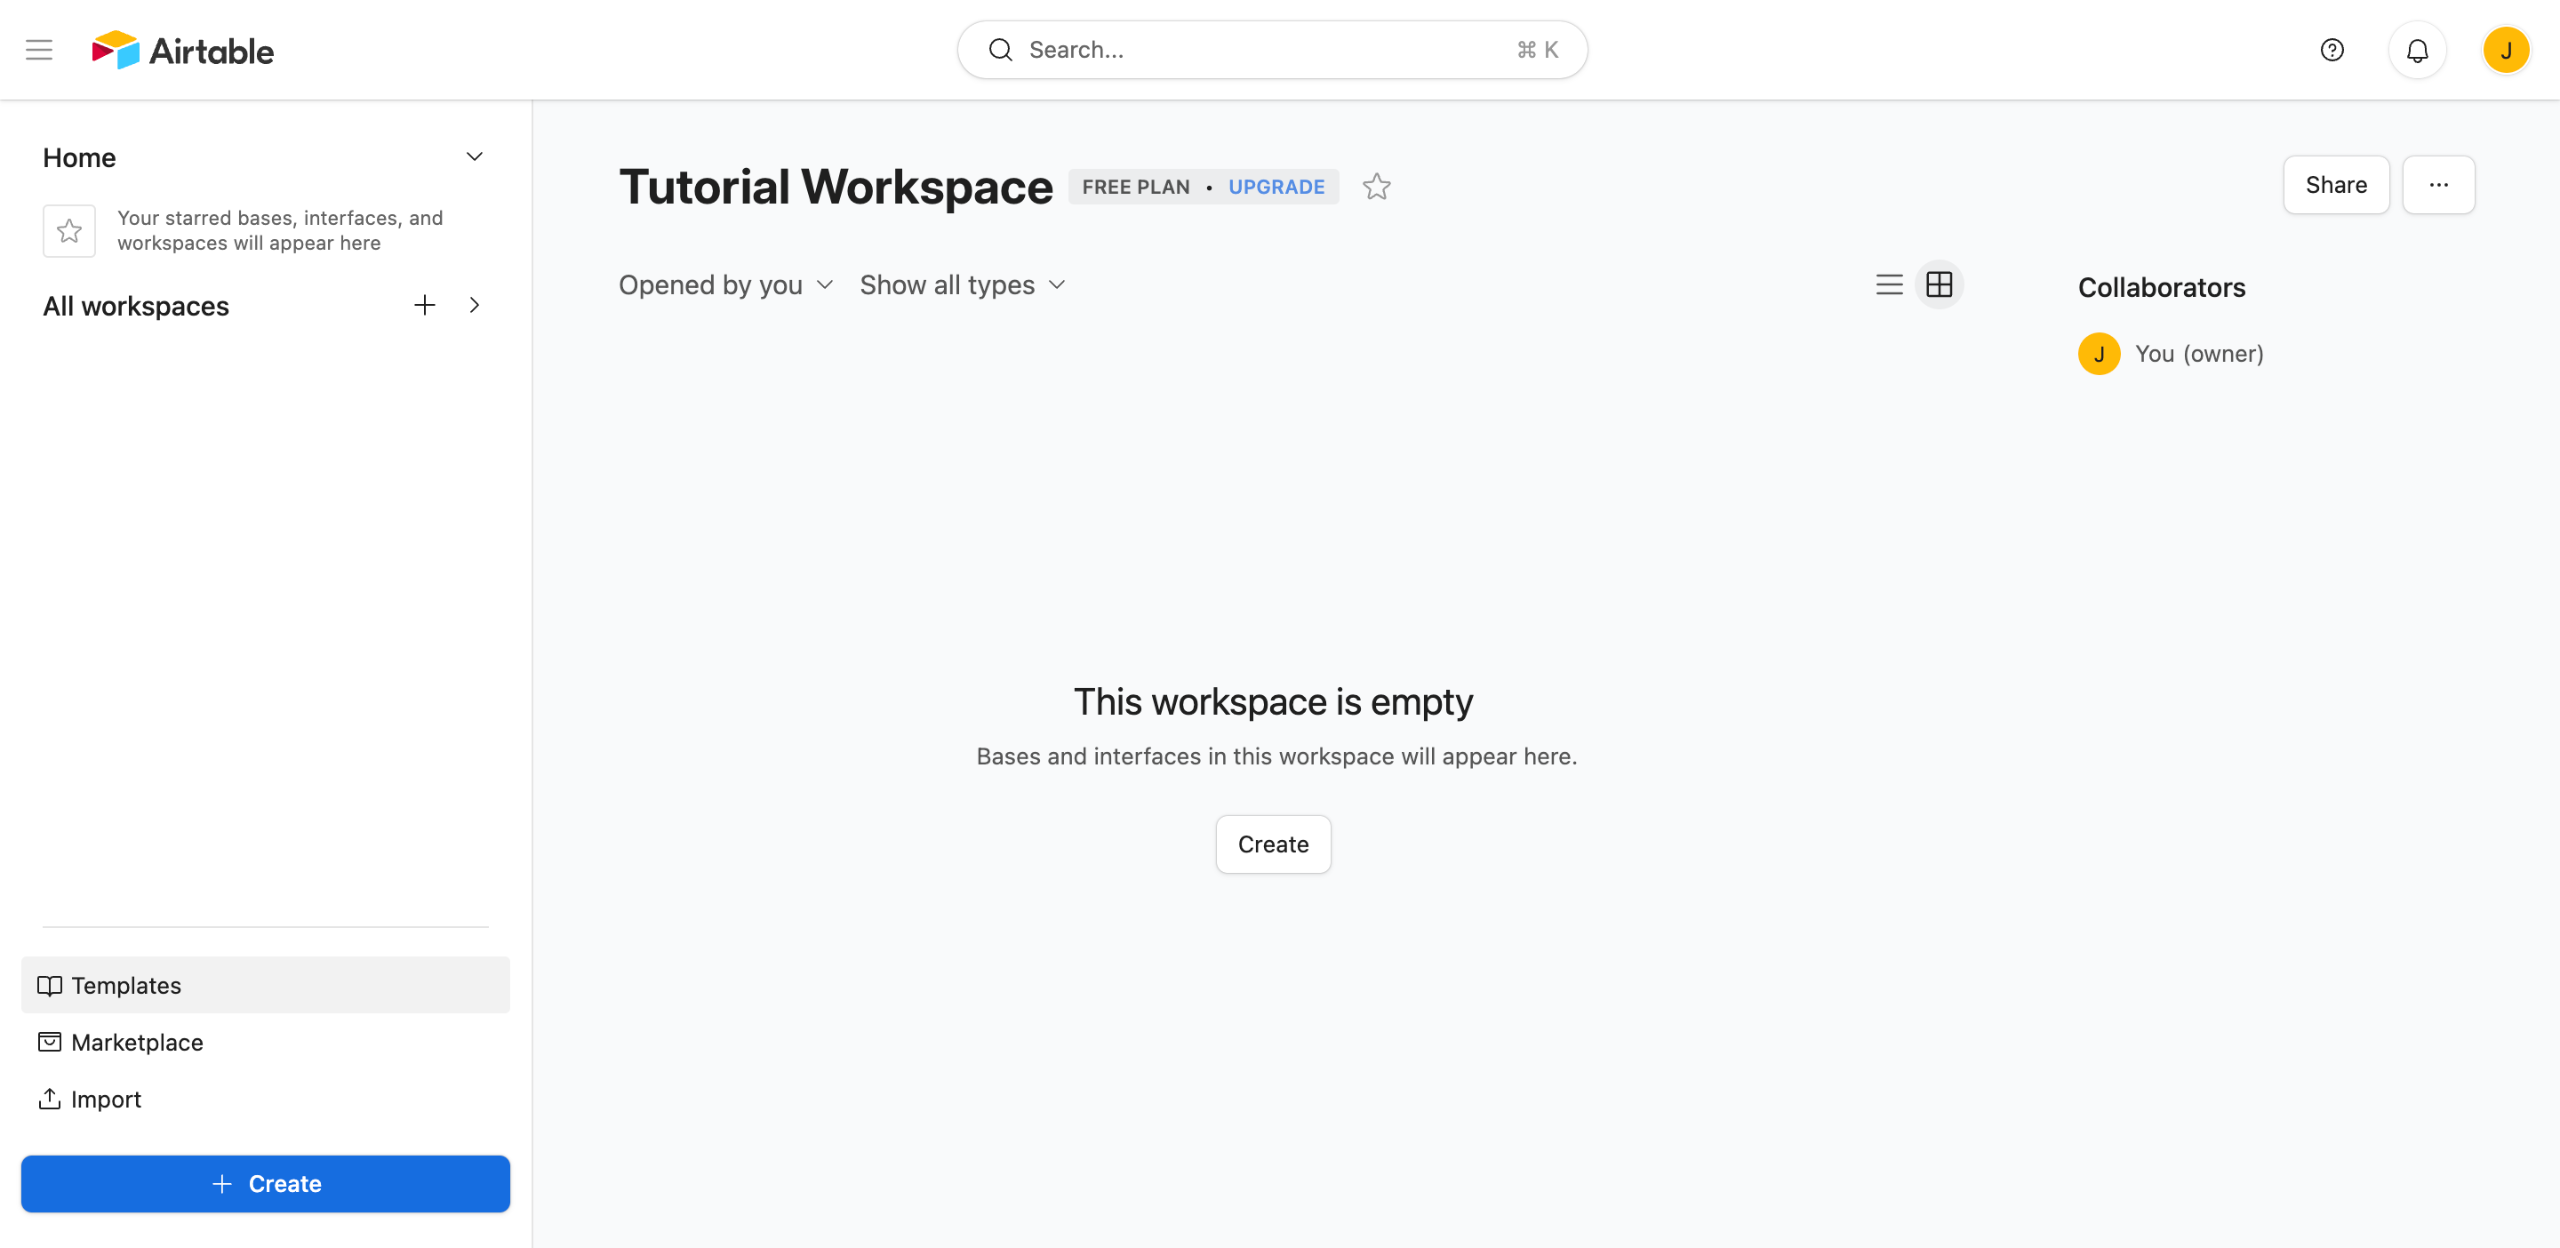Viewport: 2560px width, 1248px height.
Task: Open Marketplace in sidebar
Action: [266, 1042]
